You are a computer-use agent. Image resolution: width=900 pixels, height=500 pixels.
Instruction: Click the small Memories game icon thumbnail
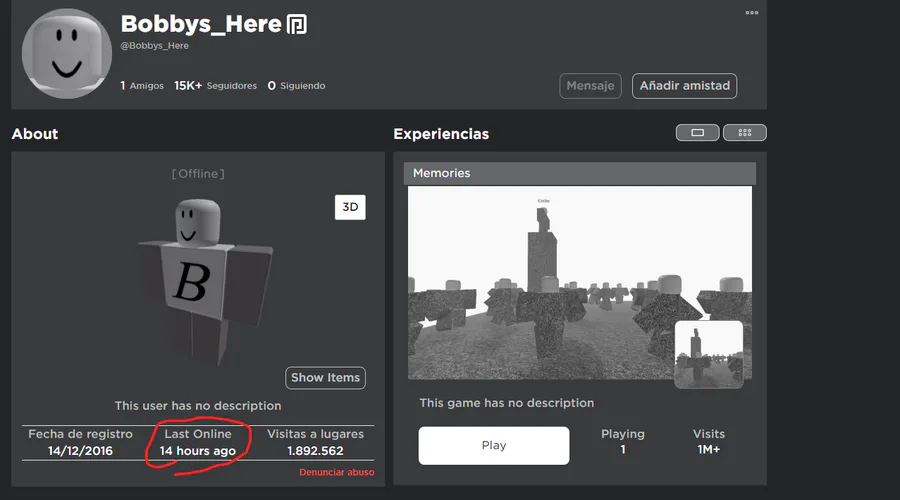[x=708, y=354]
